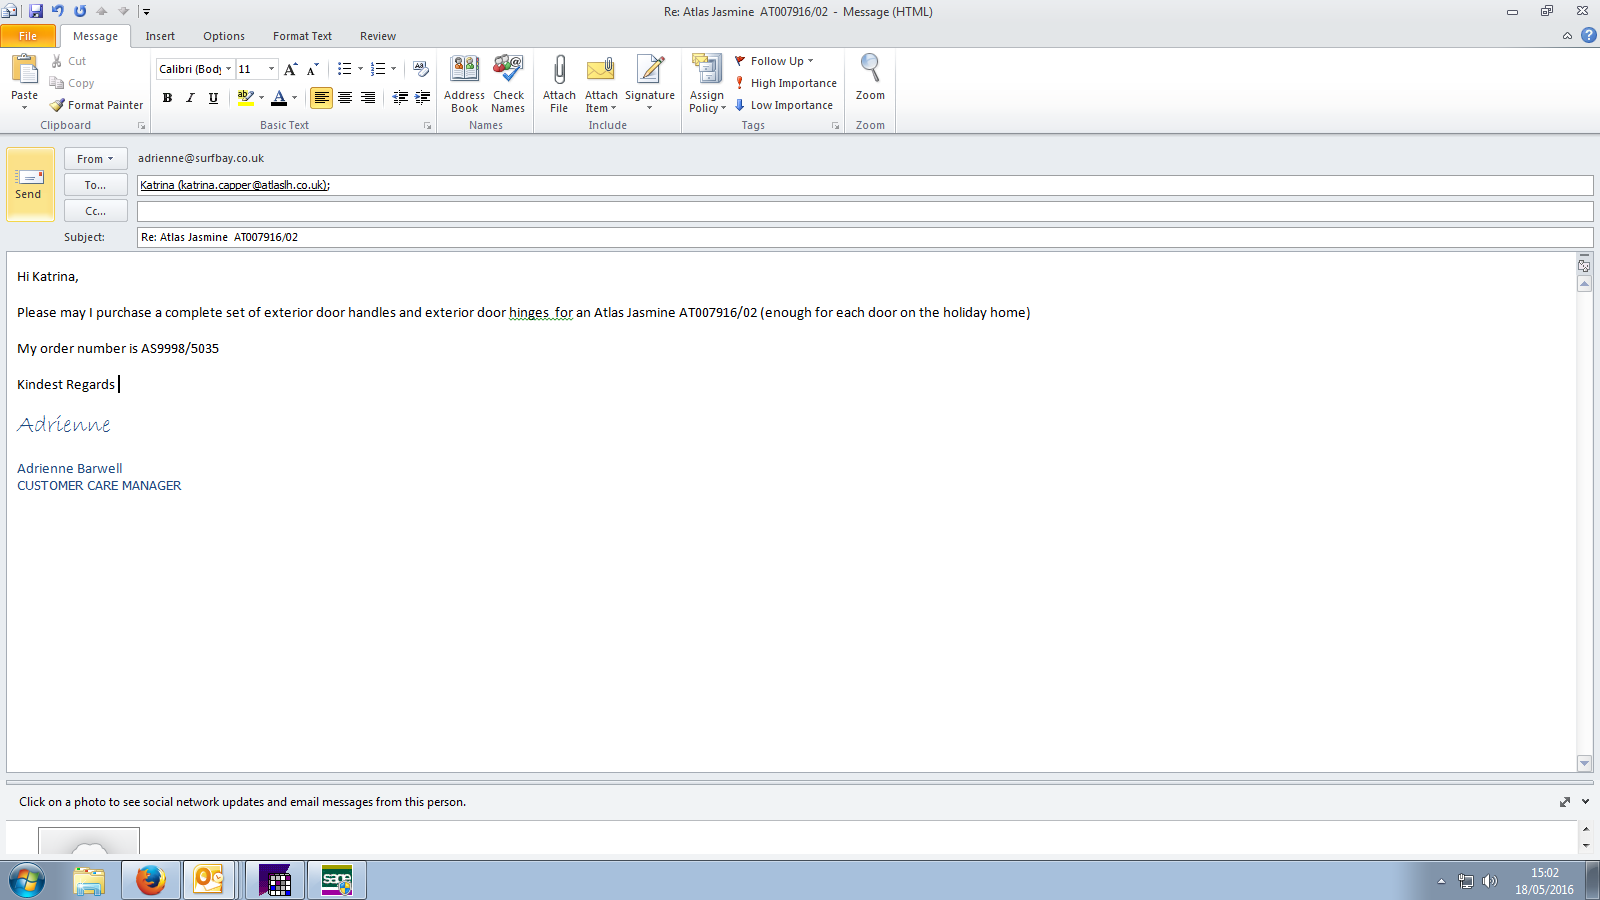Send the email message
This screenshot has width=1600, height=900.
tap(29, 184)
